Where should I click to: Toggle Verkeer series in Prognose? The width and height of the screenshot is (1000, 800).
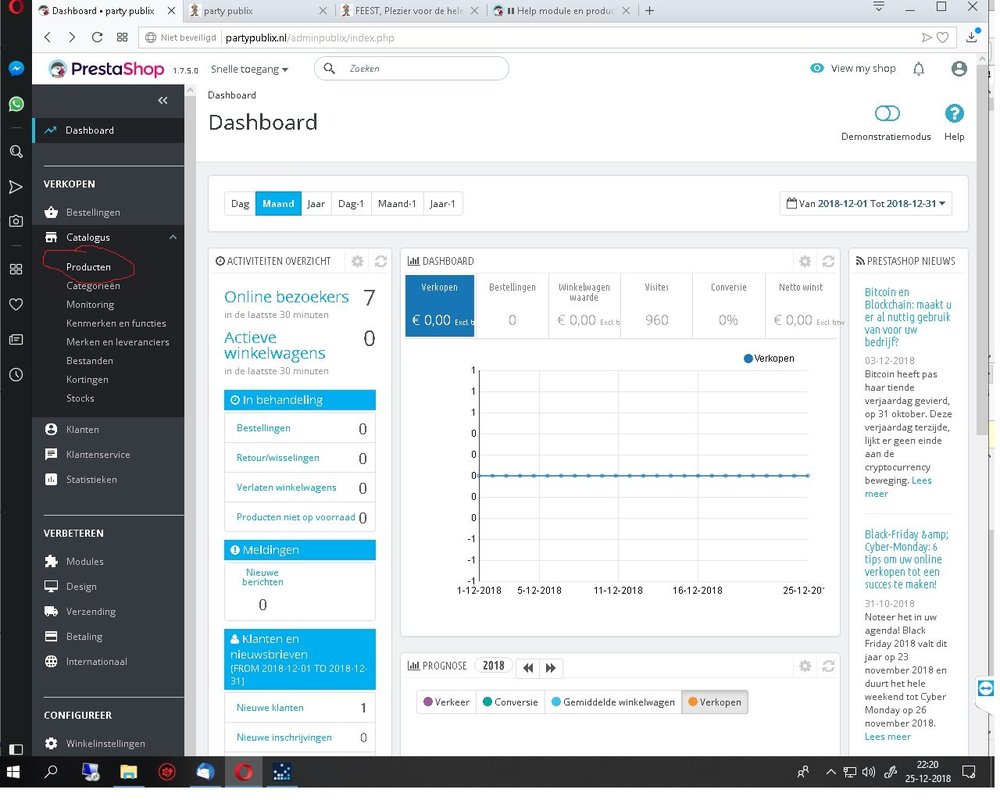point(446,702)
